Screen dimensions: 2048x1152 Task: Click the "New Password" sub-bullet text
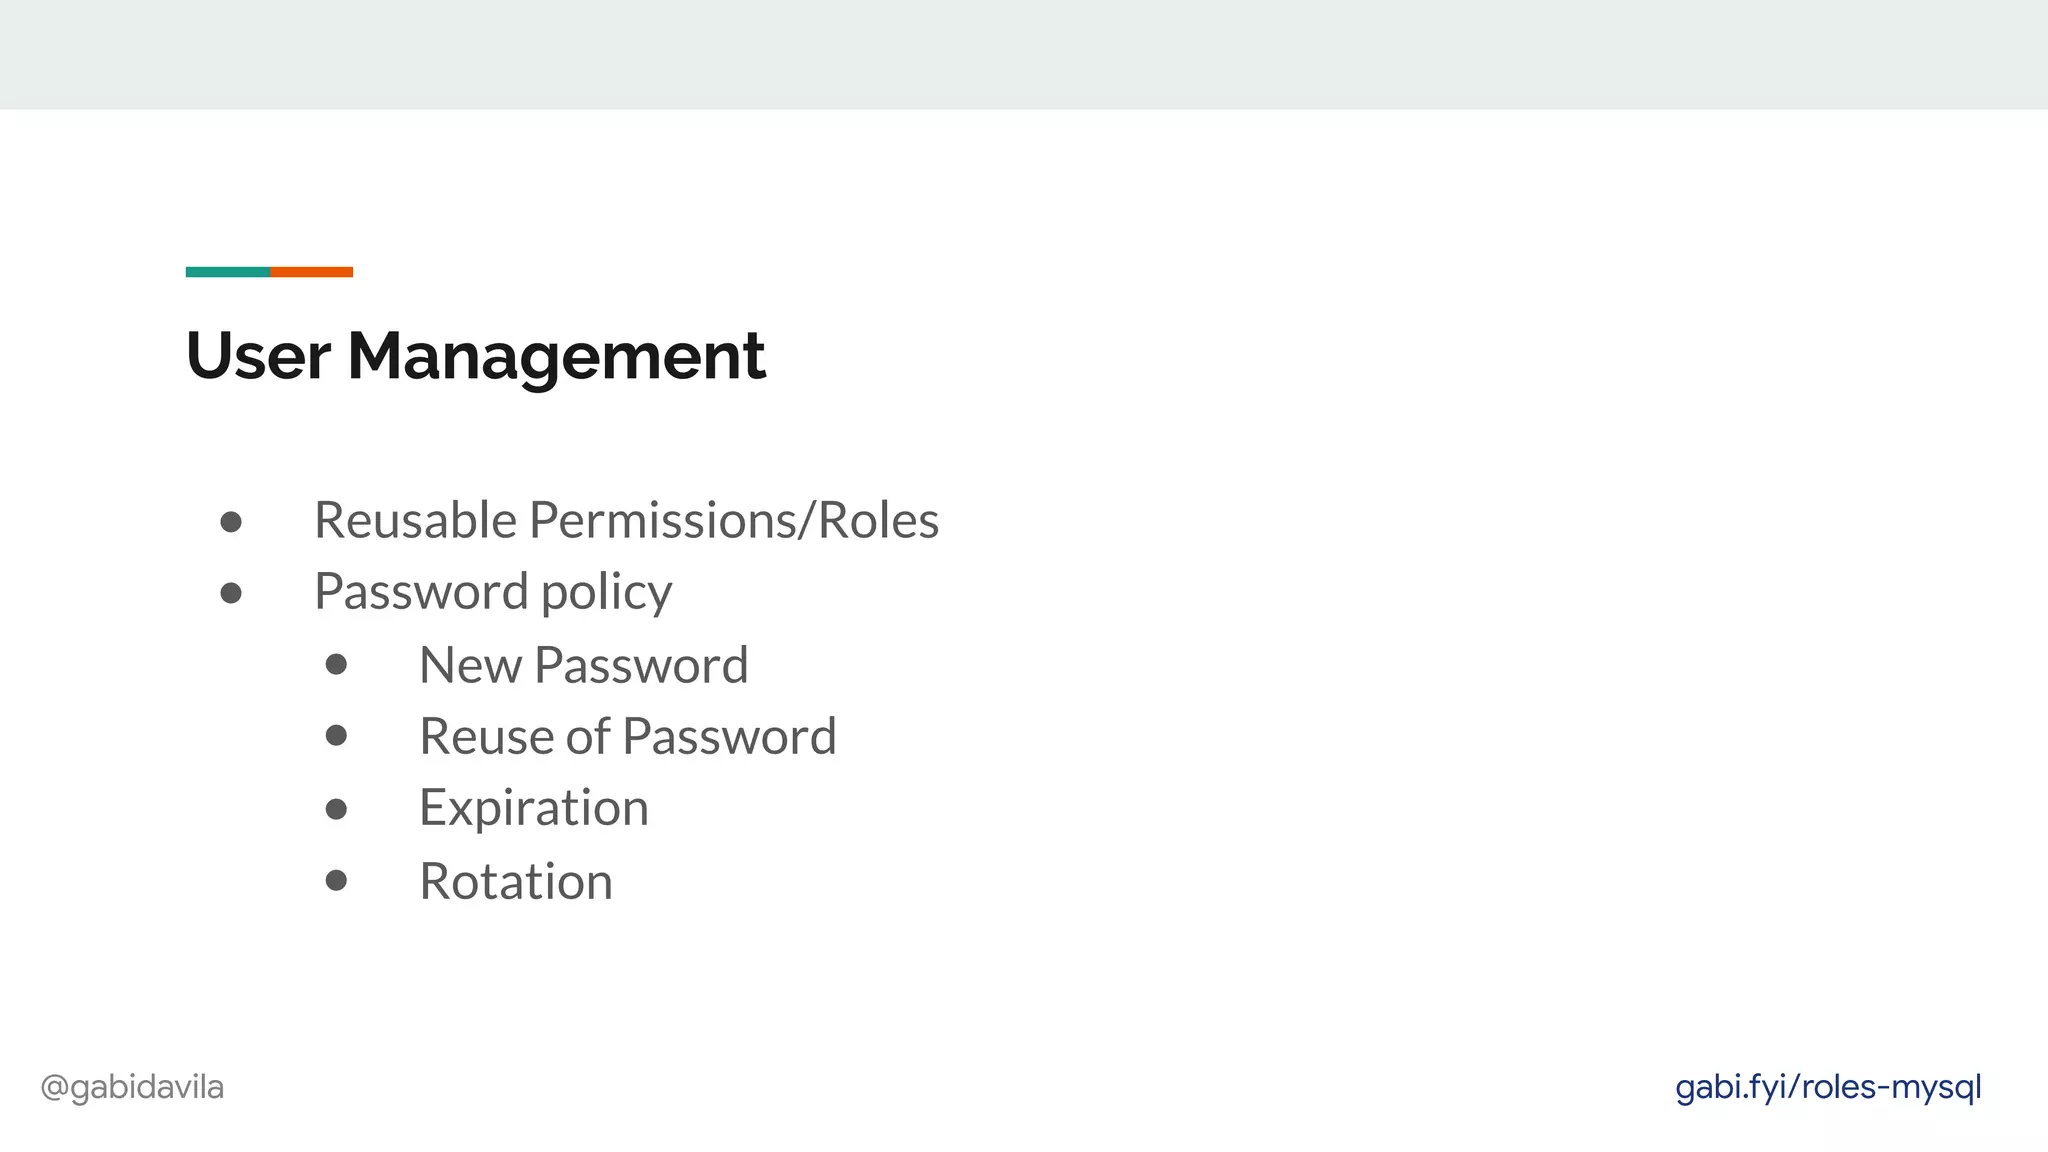click(x=583, y=666)
